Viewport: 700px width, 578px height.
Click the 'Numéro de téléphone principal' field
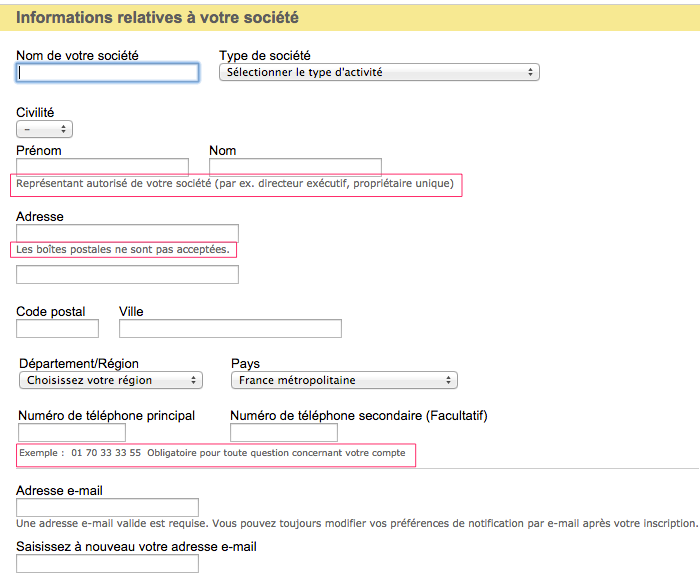coord(72,432)
